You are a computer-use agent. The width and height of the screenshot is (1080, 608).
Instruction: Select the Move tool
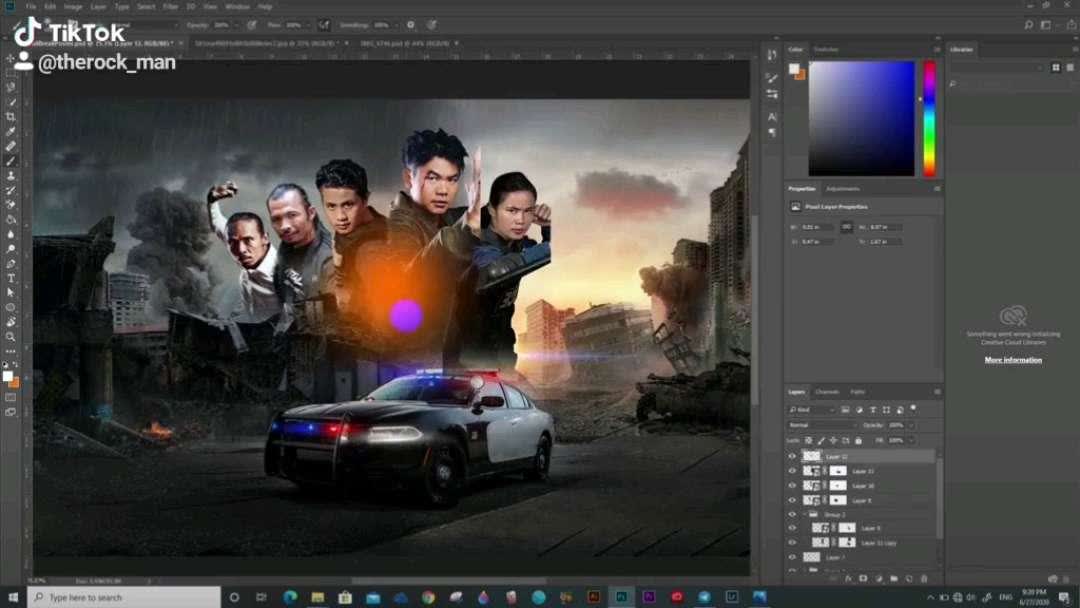pyautogui.click(x=12, y=58)
